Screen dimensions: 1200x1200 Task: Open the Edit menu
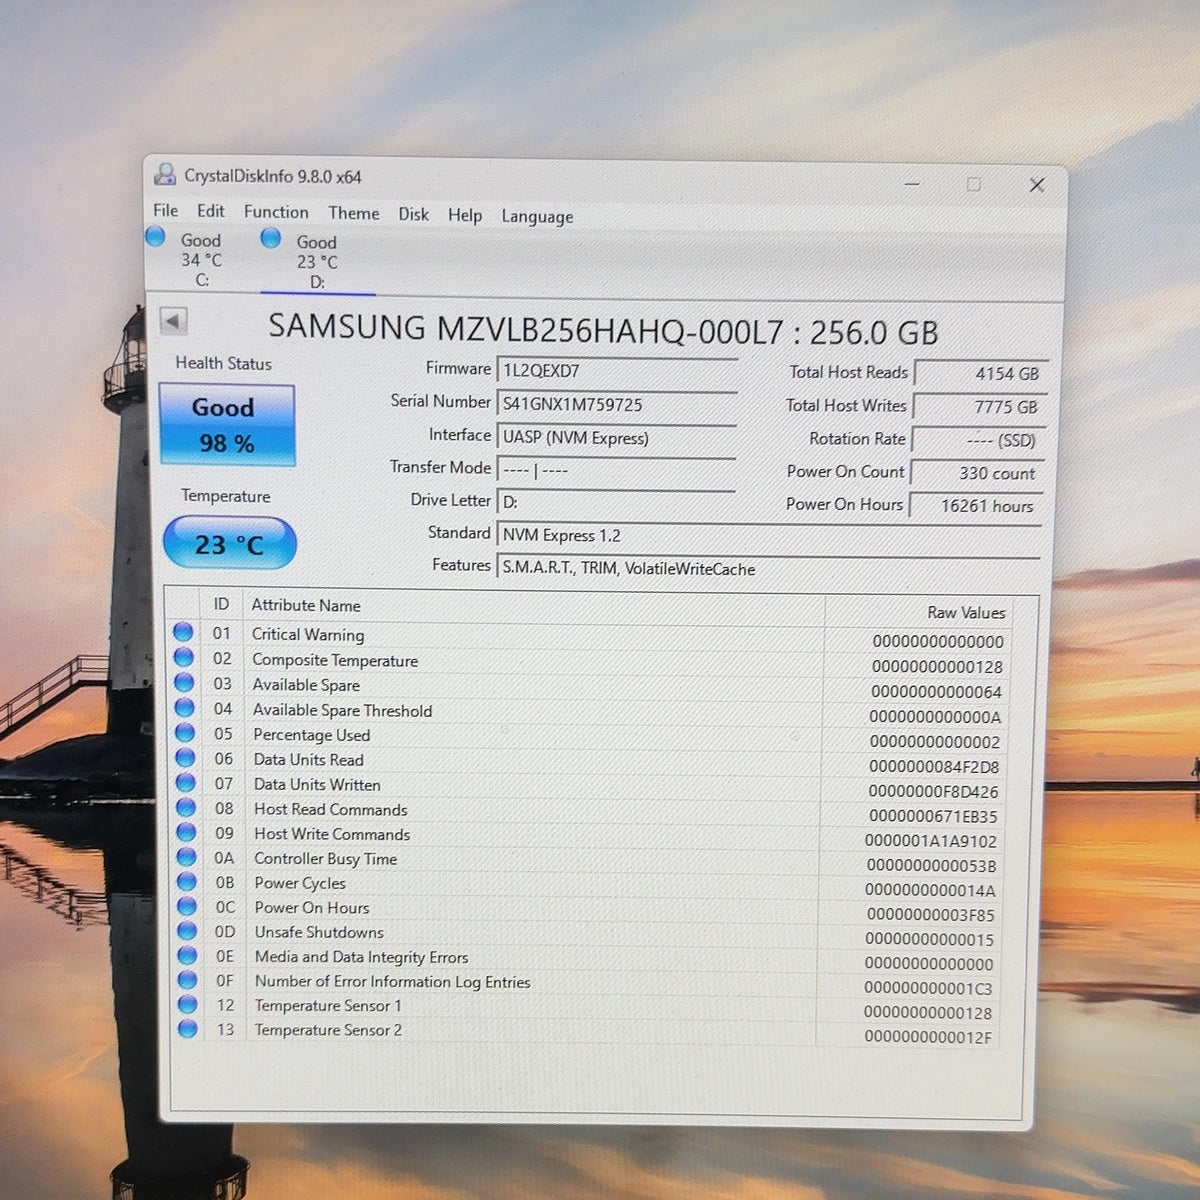pyautogui.click(x=210, y=211)
